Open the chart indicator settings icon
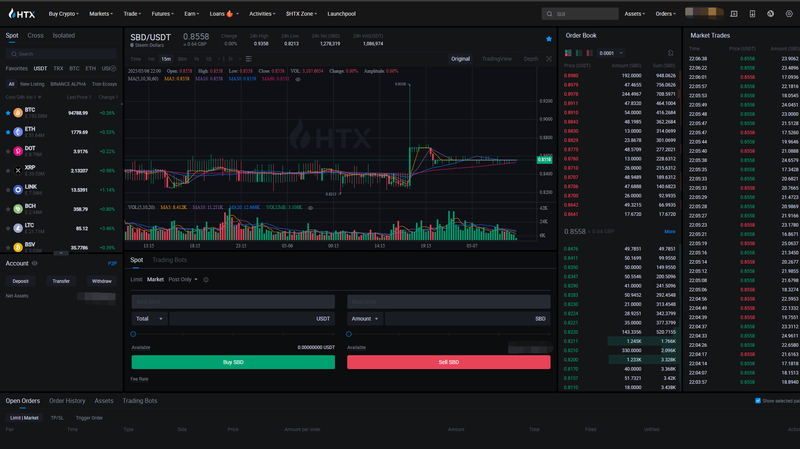 248,59
